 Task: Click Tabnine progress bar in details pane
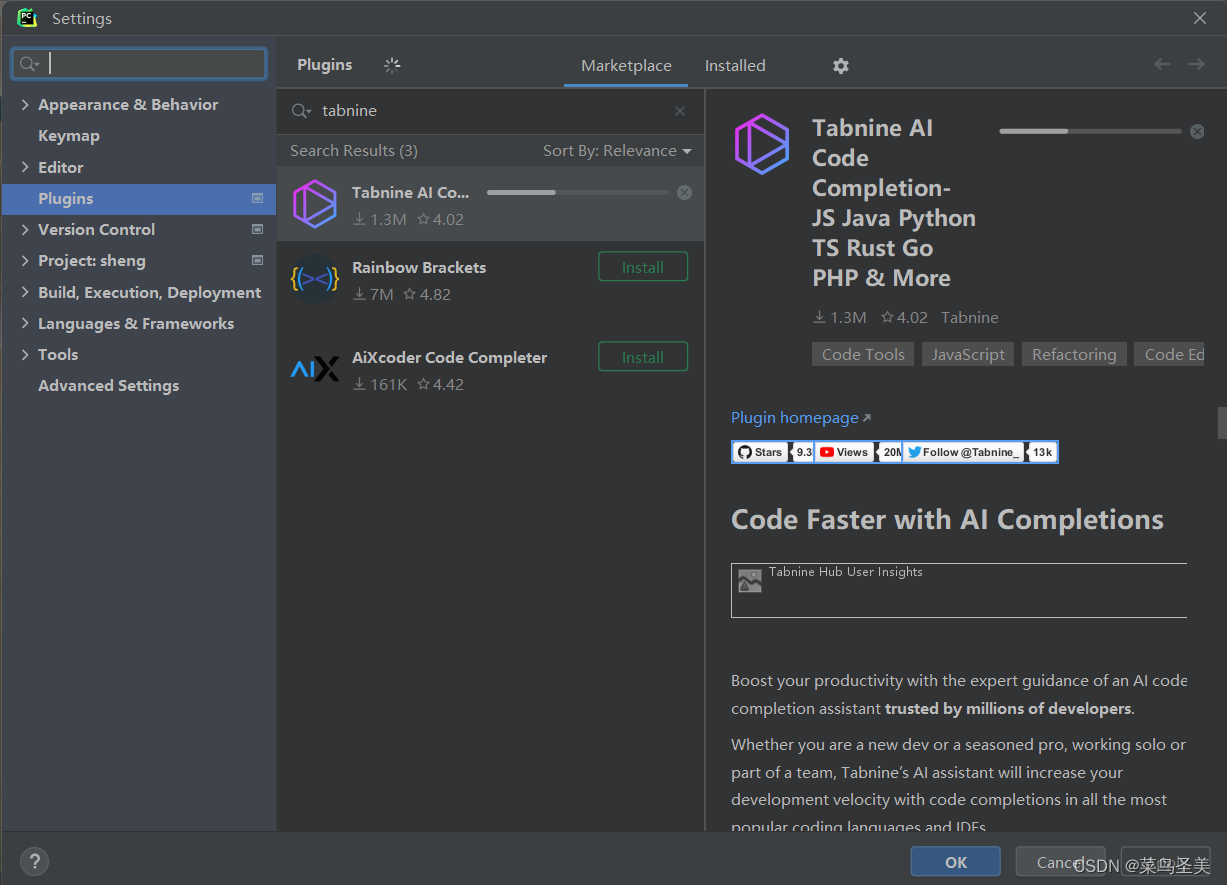pyautogui.click(x=1090, y=131)
